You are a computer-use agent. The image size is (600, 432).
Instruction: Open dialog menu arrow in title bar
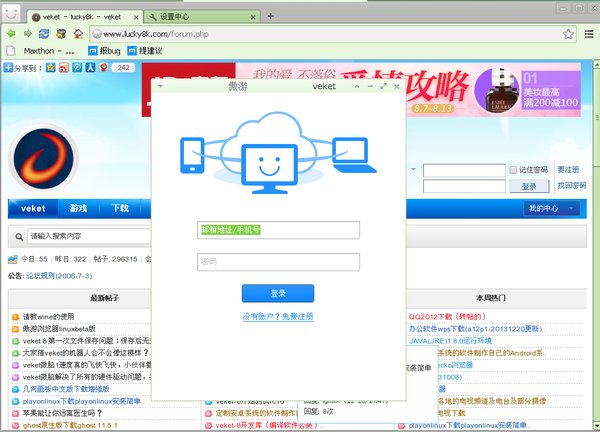(x=160, y=86)
